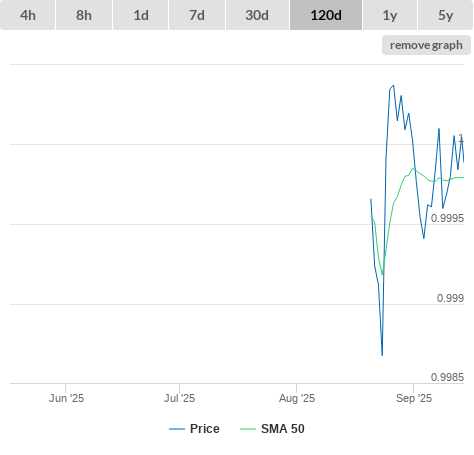Viewport: 474px width, 455px height.
Task: Click the Jun '25 axis label
Action: tap(66, 398)
